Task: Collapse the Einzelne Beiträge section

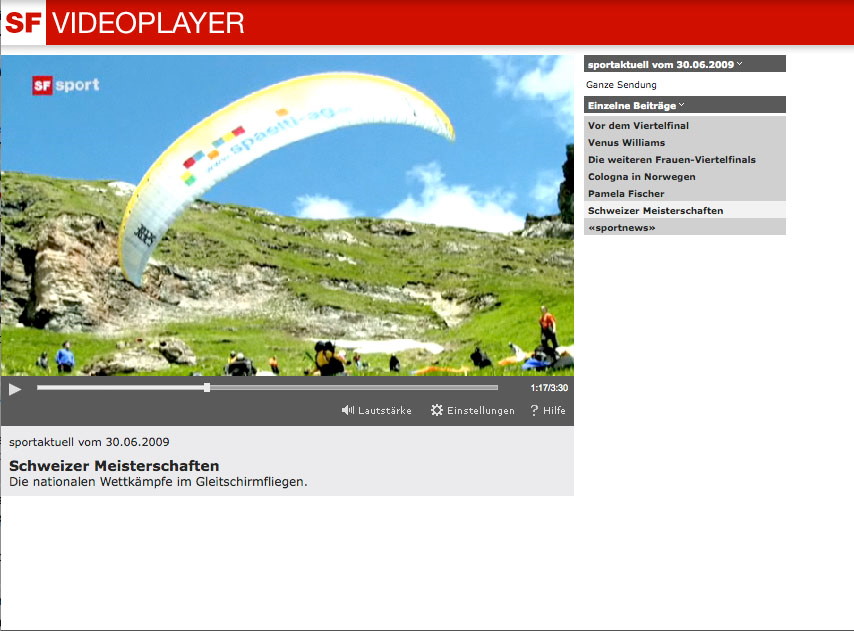Action: tap(685, 105)
